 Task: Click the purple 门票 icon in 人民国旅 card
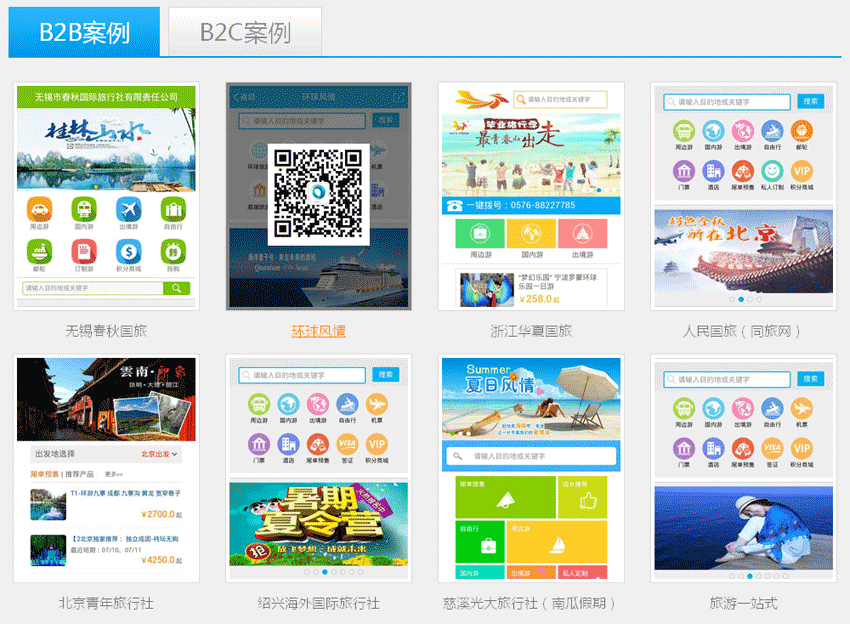(x=684, y=171)
